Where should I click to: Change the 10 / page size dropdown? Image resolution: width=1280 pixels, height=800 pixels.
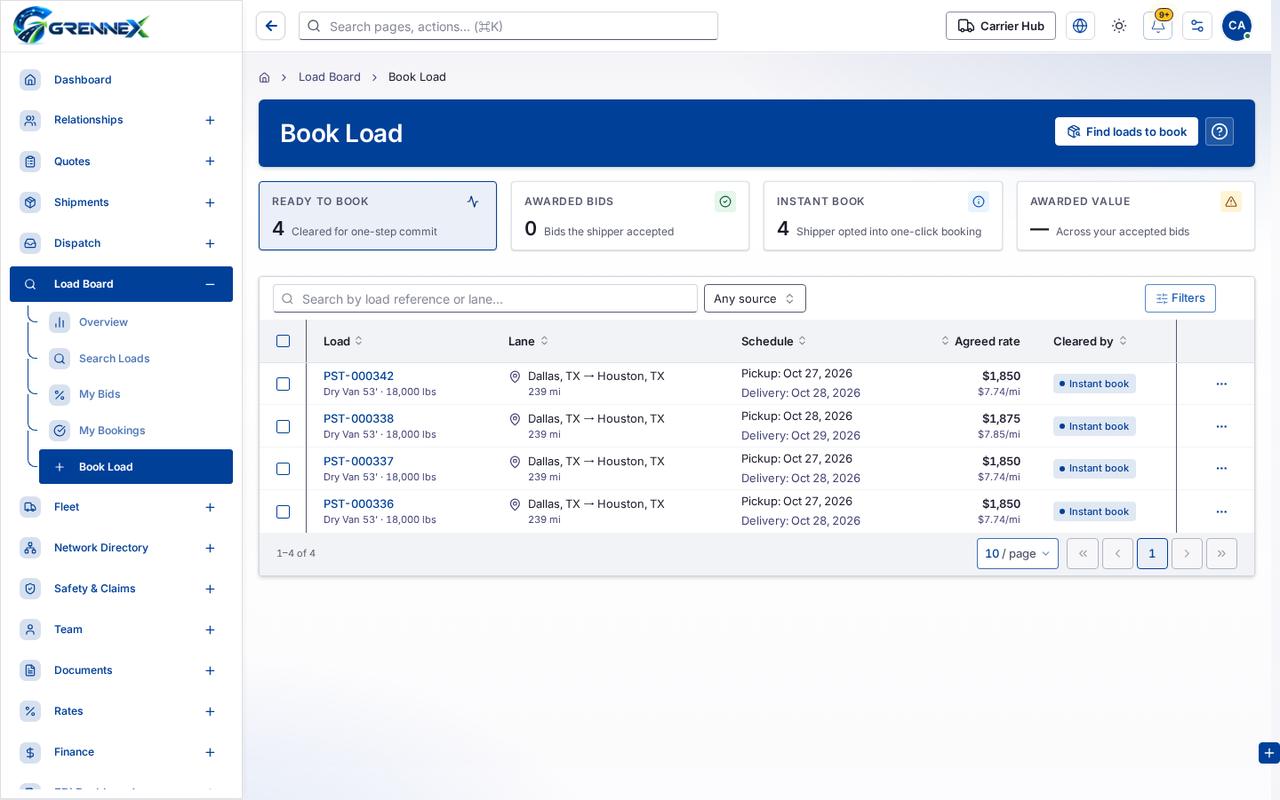(x=1017, y=553)
